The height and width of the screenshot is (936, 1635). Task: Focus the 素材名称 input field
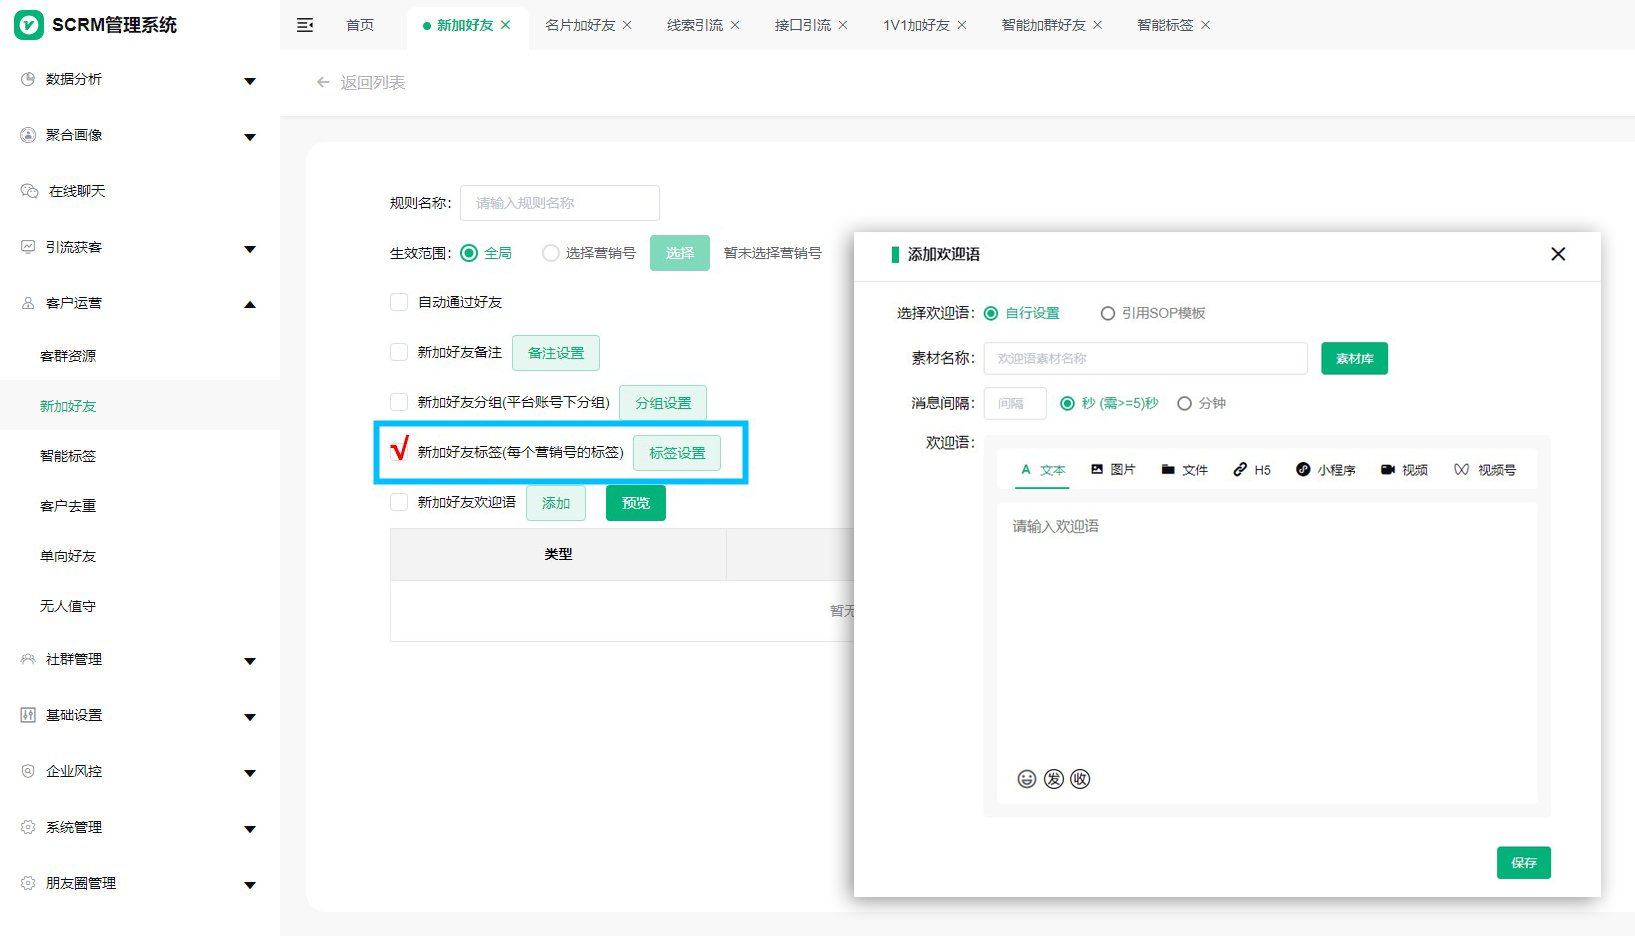click(1146, 358)
